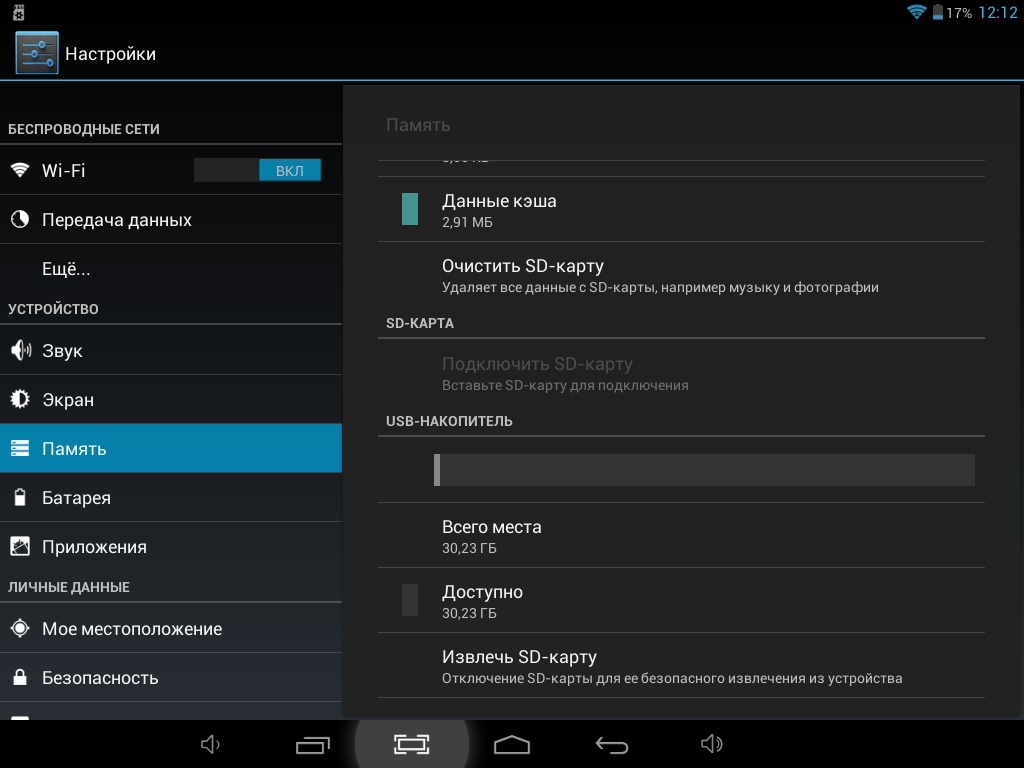The image size is (1024, 768).
Task: Tap the Приложения apps icon
Action: point(20,547)
